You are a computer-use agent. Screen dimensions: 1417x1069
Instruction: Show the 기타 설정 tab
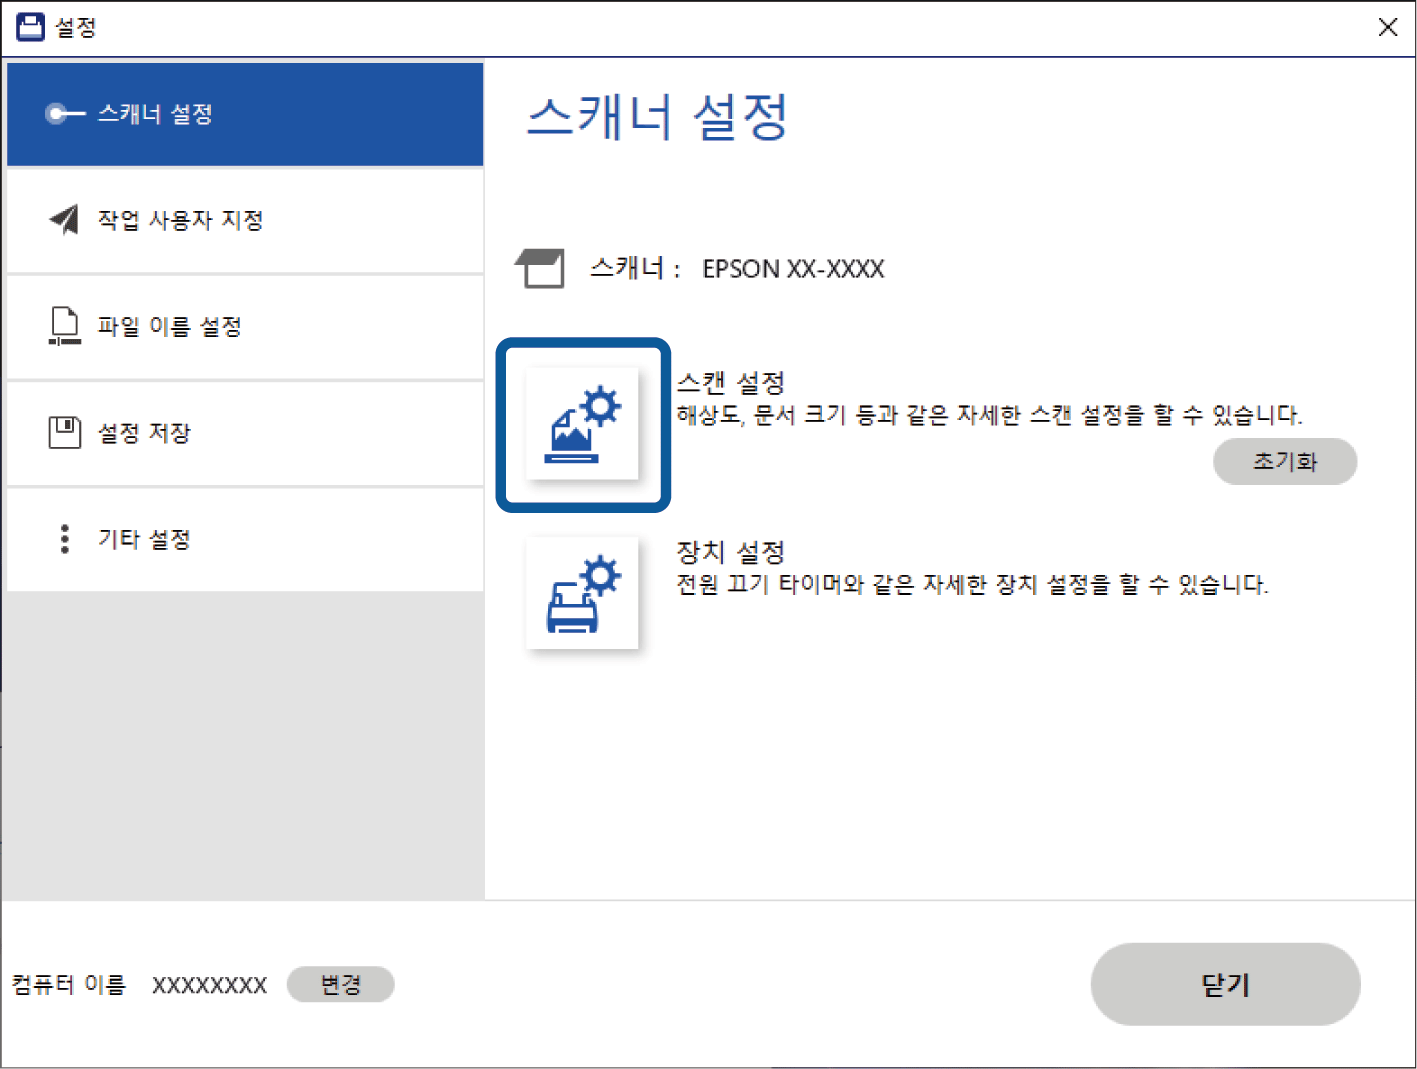coord(245,539)
